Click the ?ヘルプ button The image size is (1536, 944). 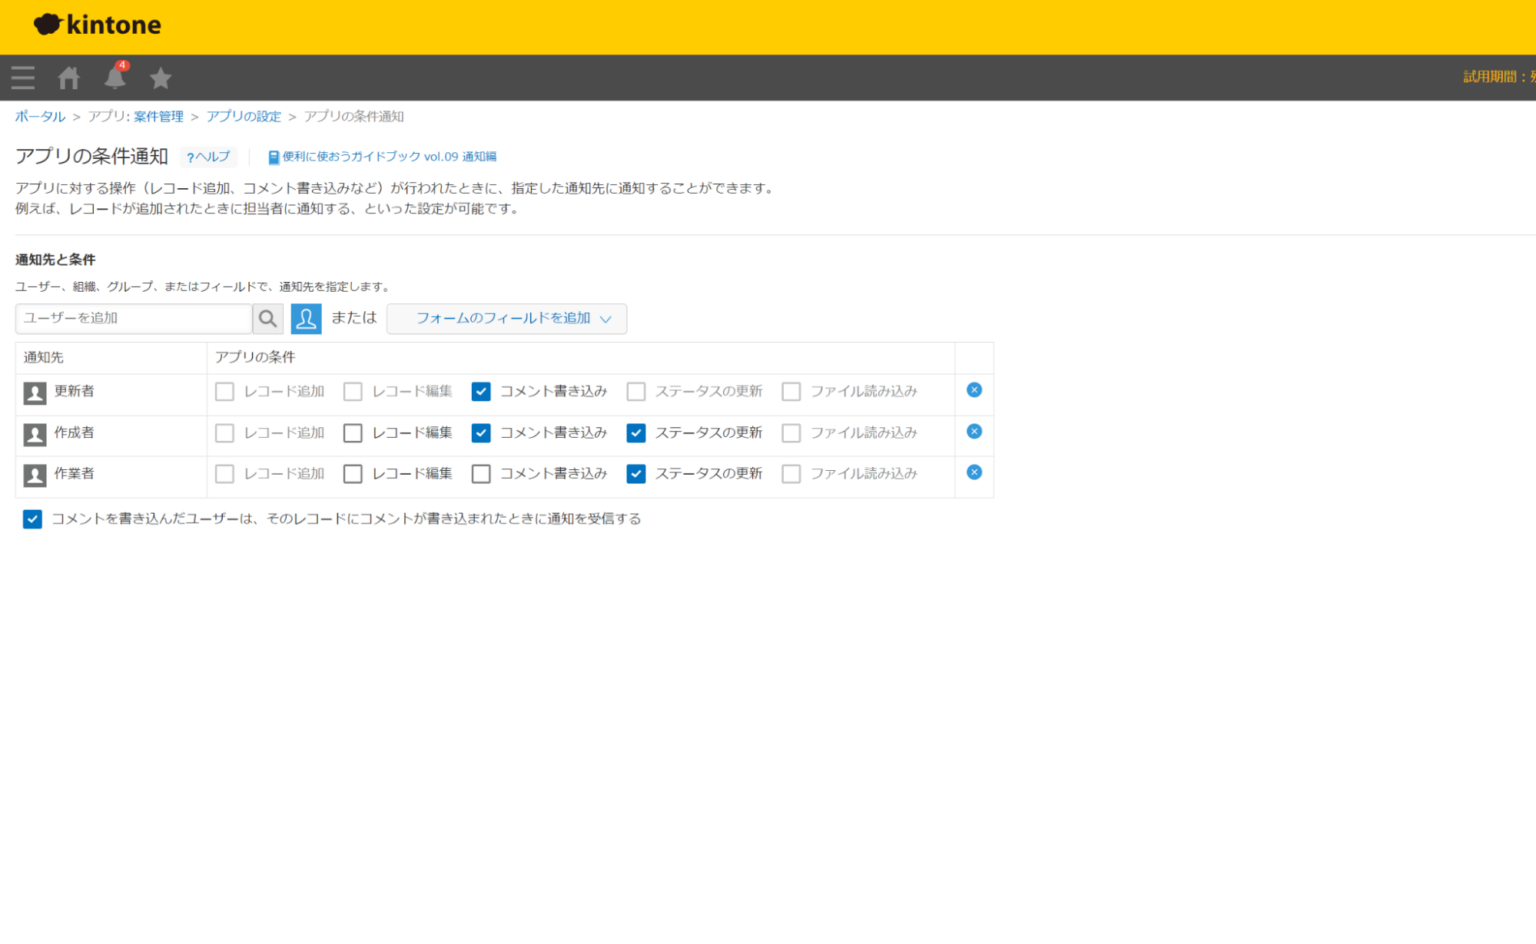point(208,156)
